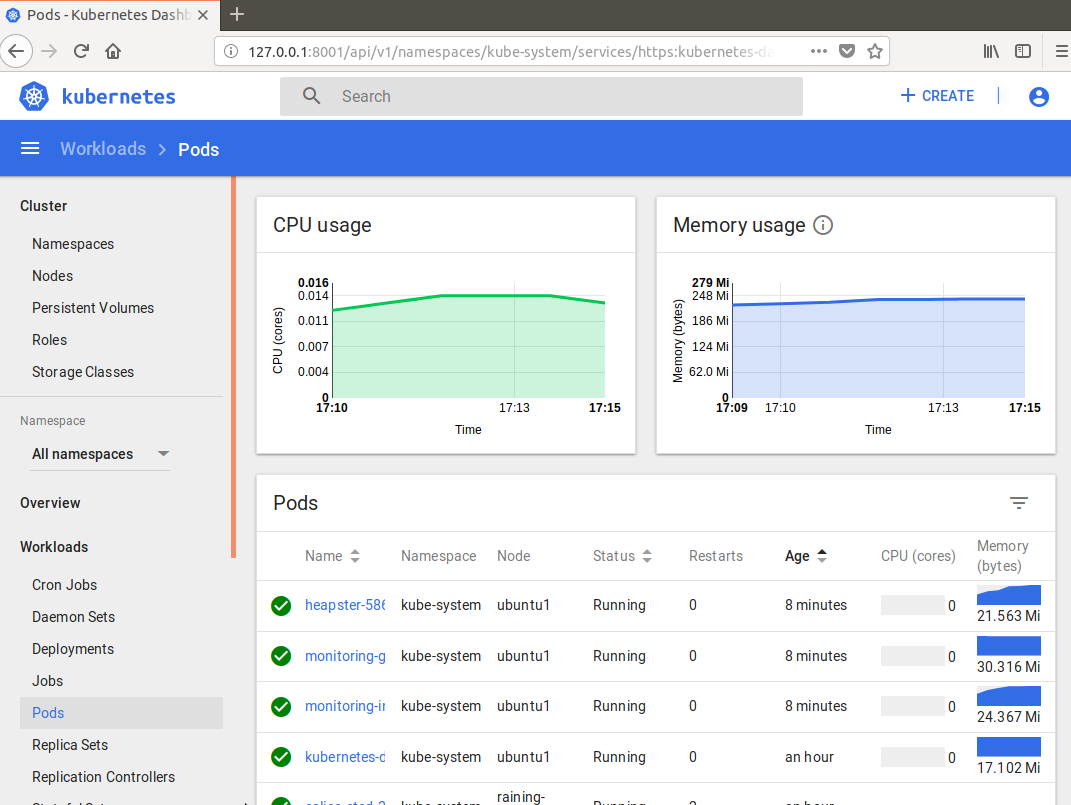This screenshot has width=1071, height=805.
Task: Open a new browser tab
Action: 236,14
